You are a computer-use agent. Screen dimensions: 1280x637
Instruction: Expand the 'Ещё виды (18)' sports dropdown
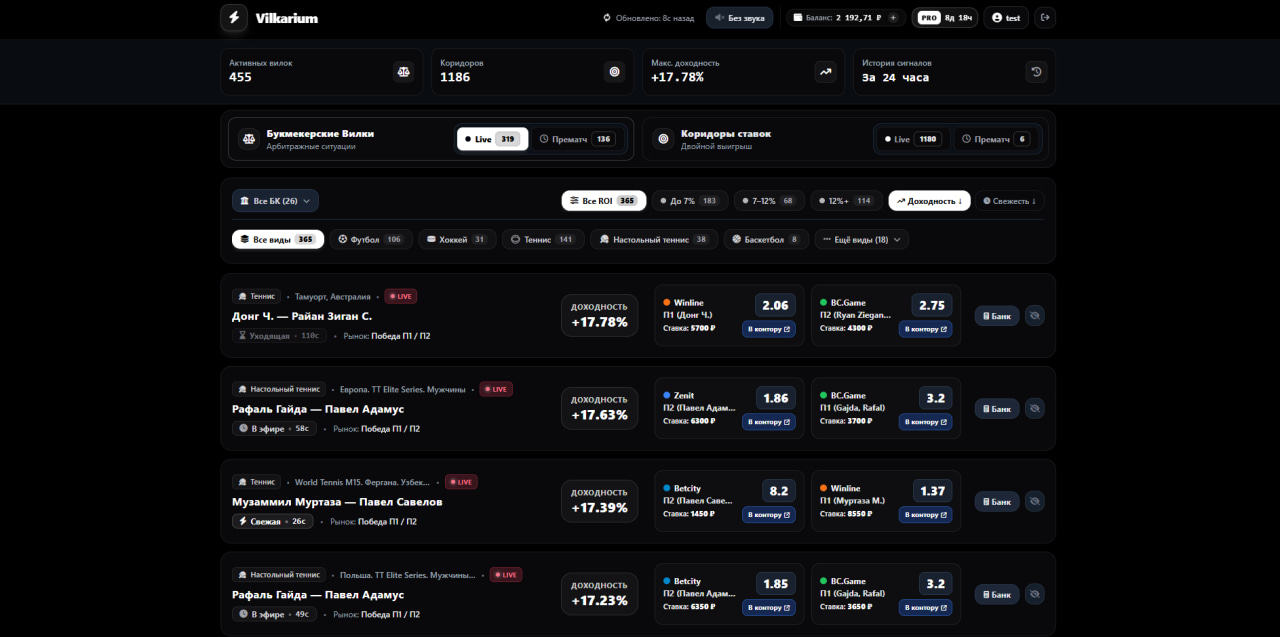tap(862, 240)
